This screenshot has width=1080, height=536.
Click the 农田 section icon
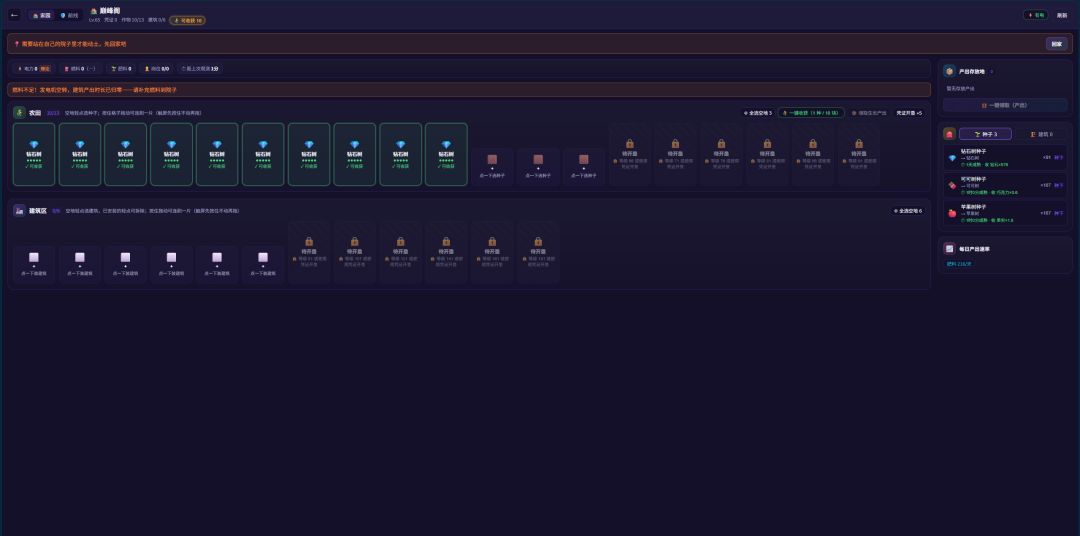19,112
